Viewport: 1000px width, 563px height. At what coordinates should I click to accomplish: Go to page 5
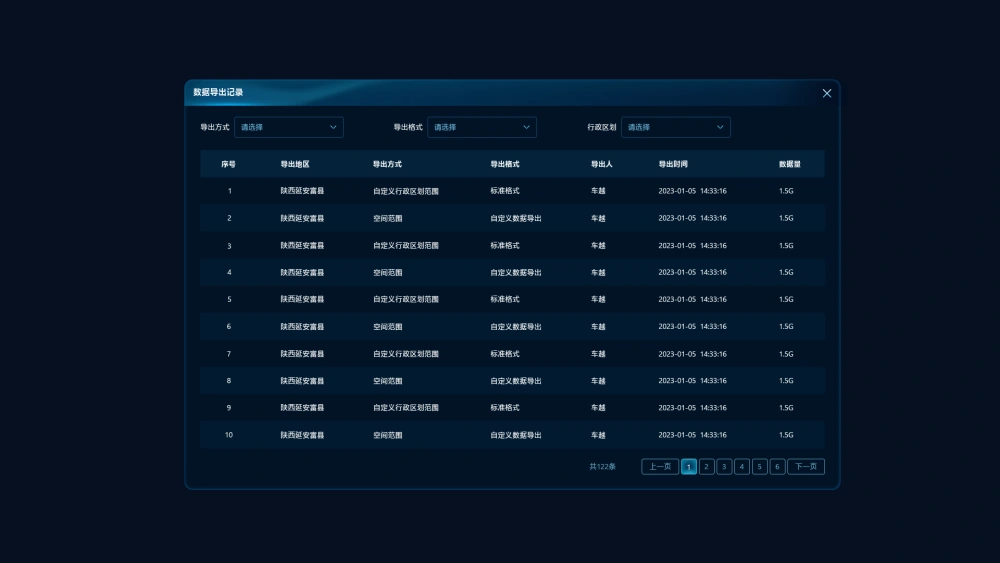point(760,466)
